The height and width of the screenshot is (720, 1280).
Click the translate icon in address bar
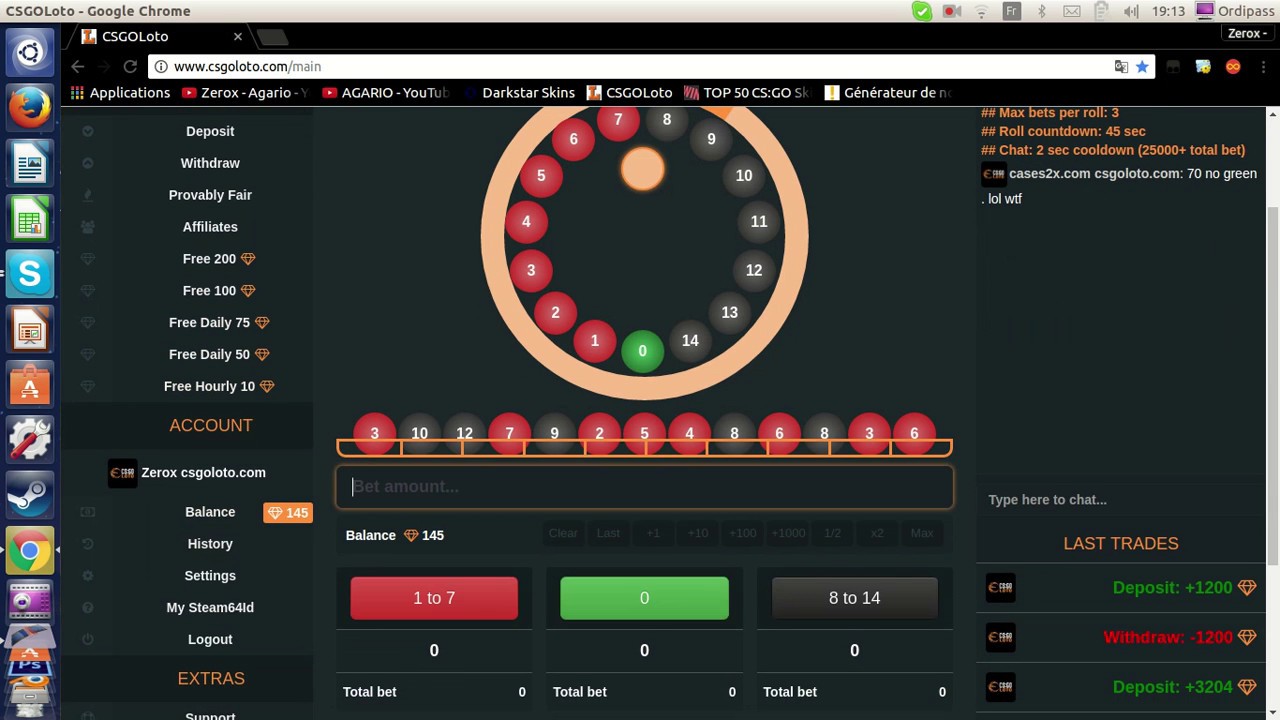(1121, 66)
